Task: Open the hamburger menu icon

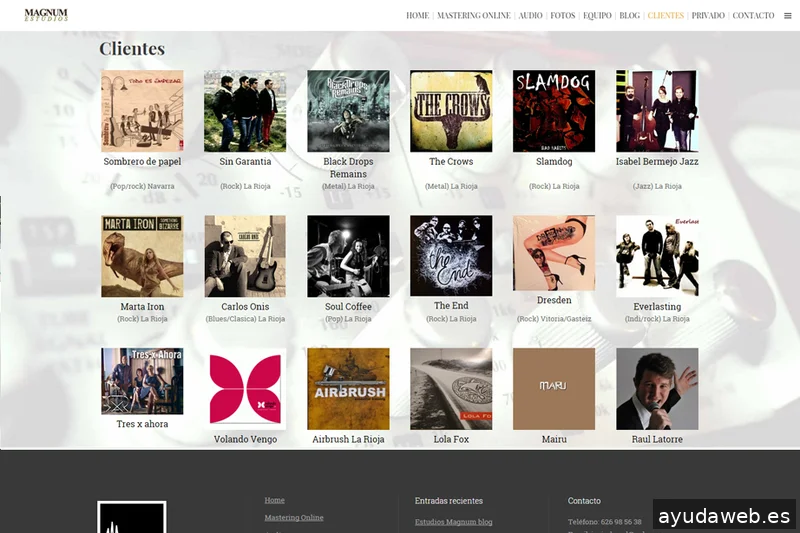Action: coord(788,16)
